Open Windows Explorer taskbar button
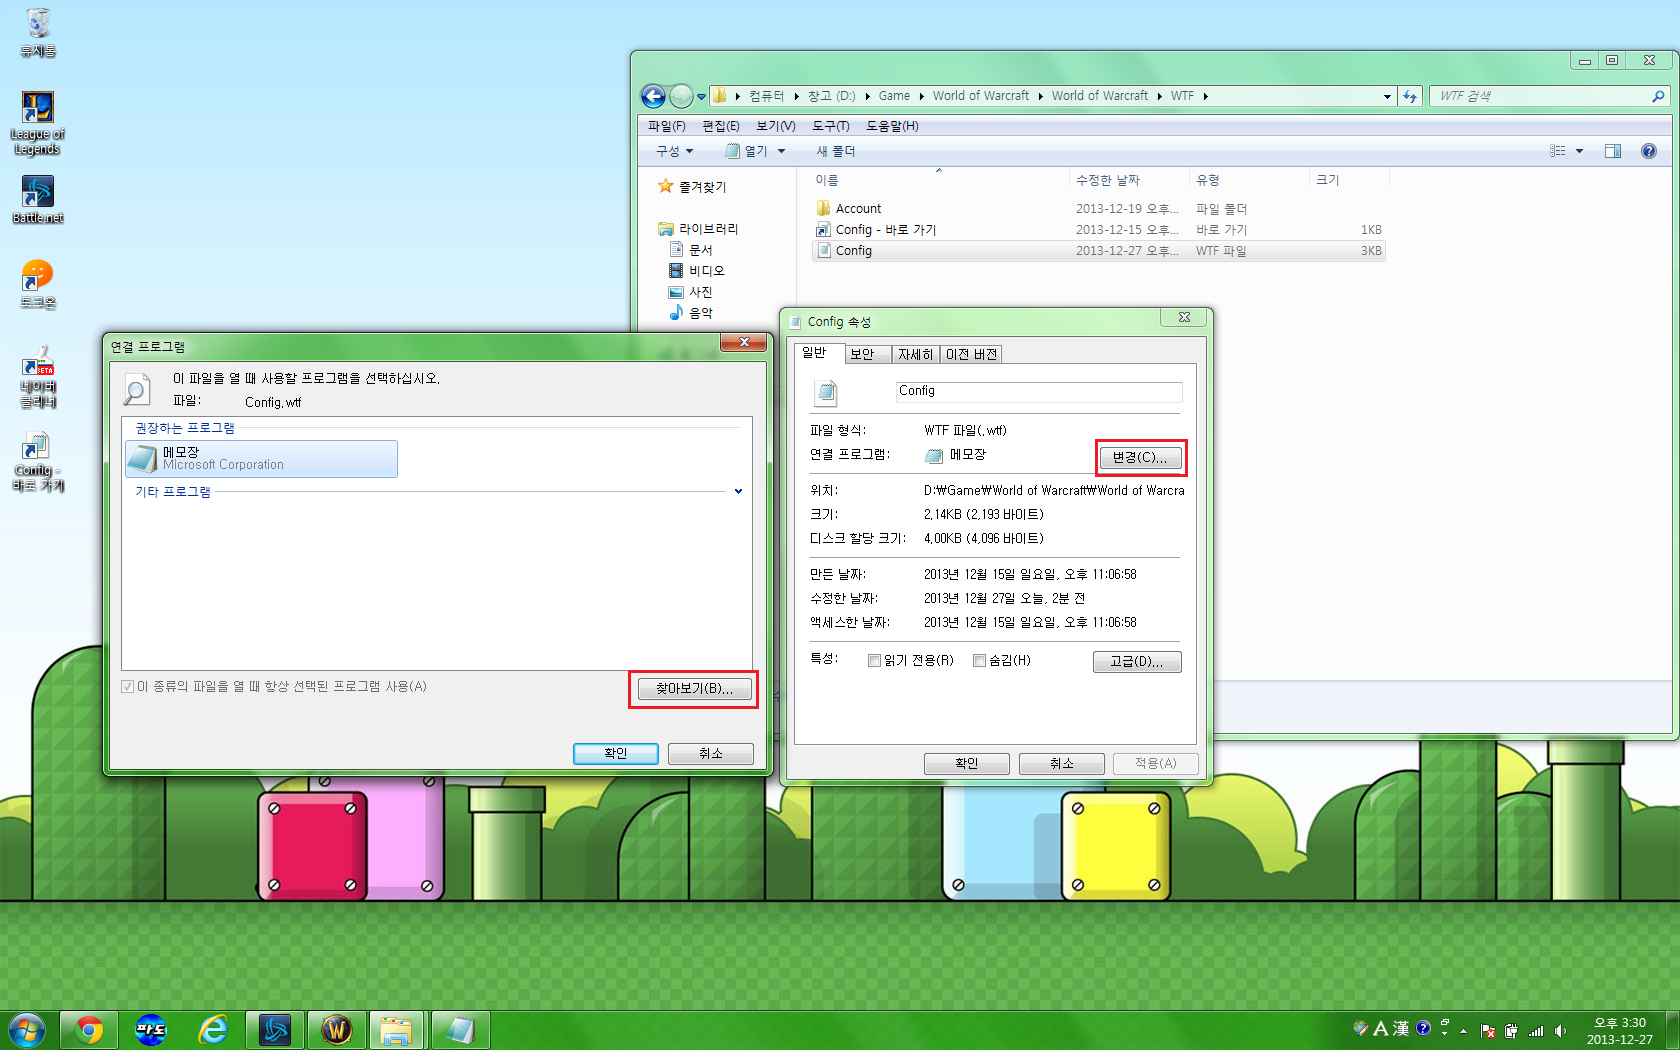The height and width of the screenshot is (1050, 1680). 397,1030
